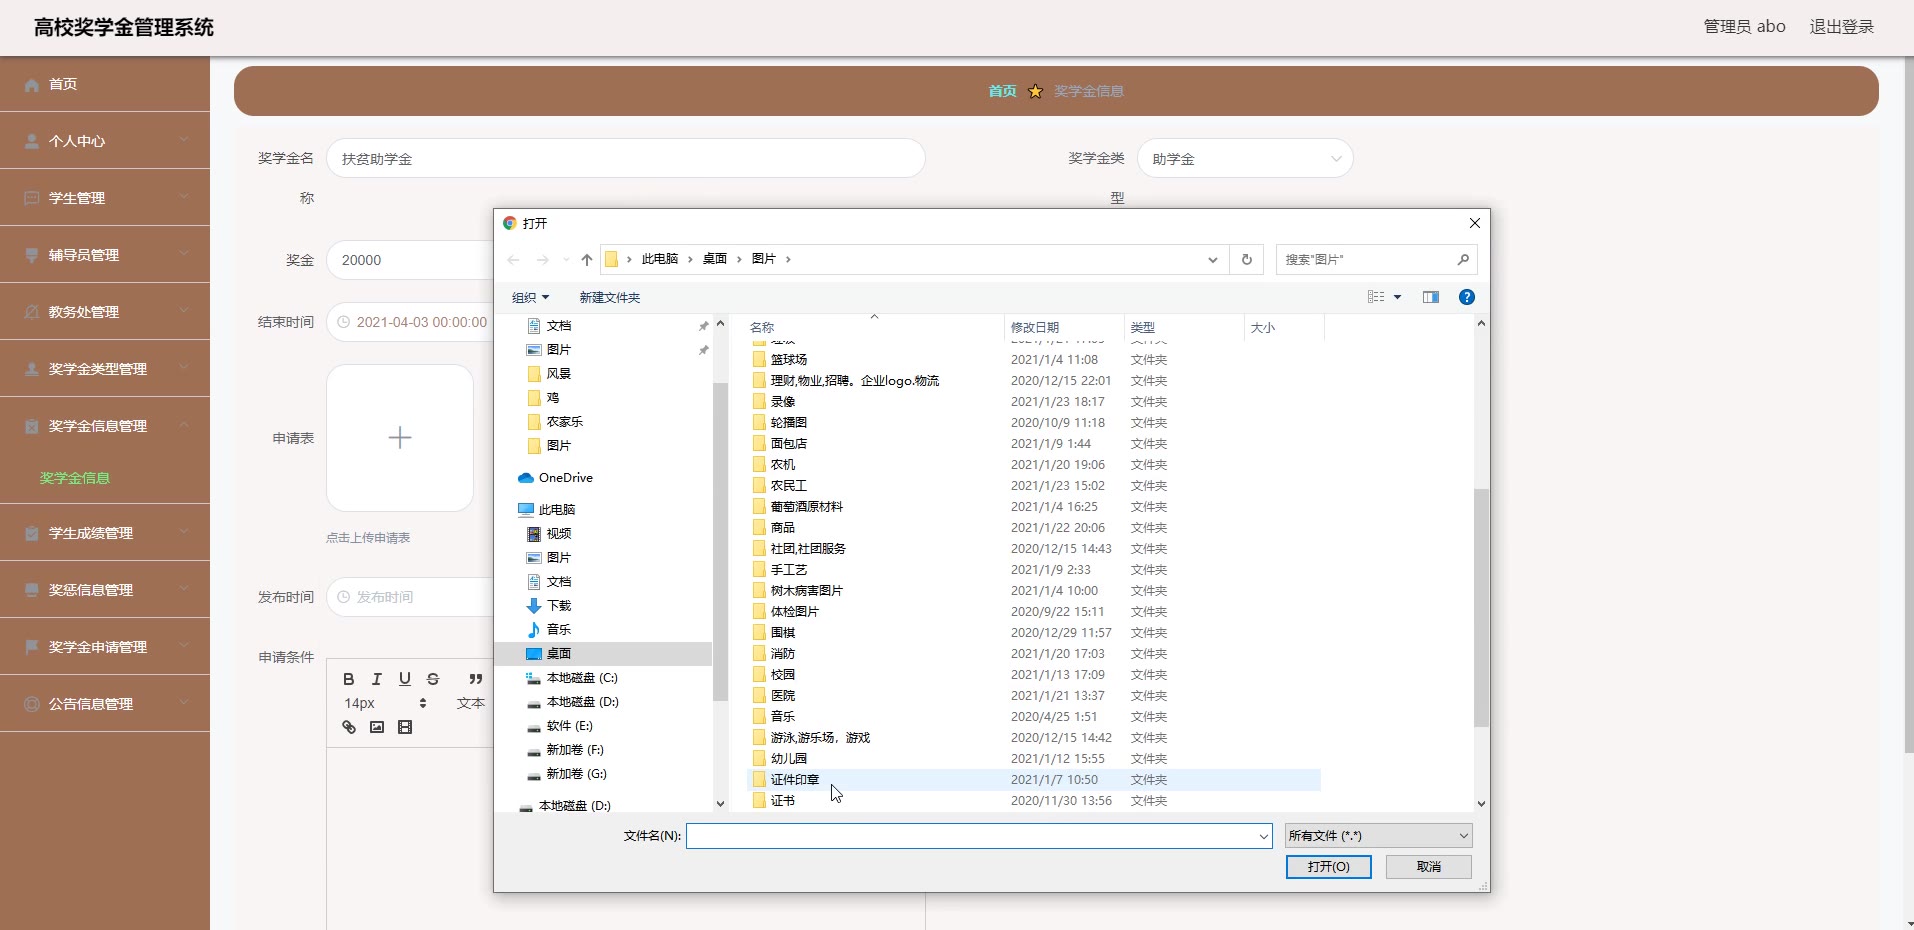Open the 所有文件 (*.*) file type dropdown
Viewport: 1914px width, 930px height.
[x=1378, y=836]
